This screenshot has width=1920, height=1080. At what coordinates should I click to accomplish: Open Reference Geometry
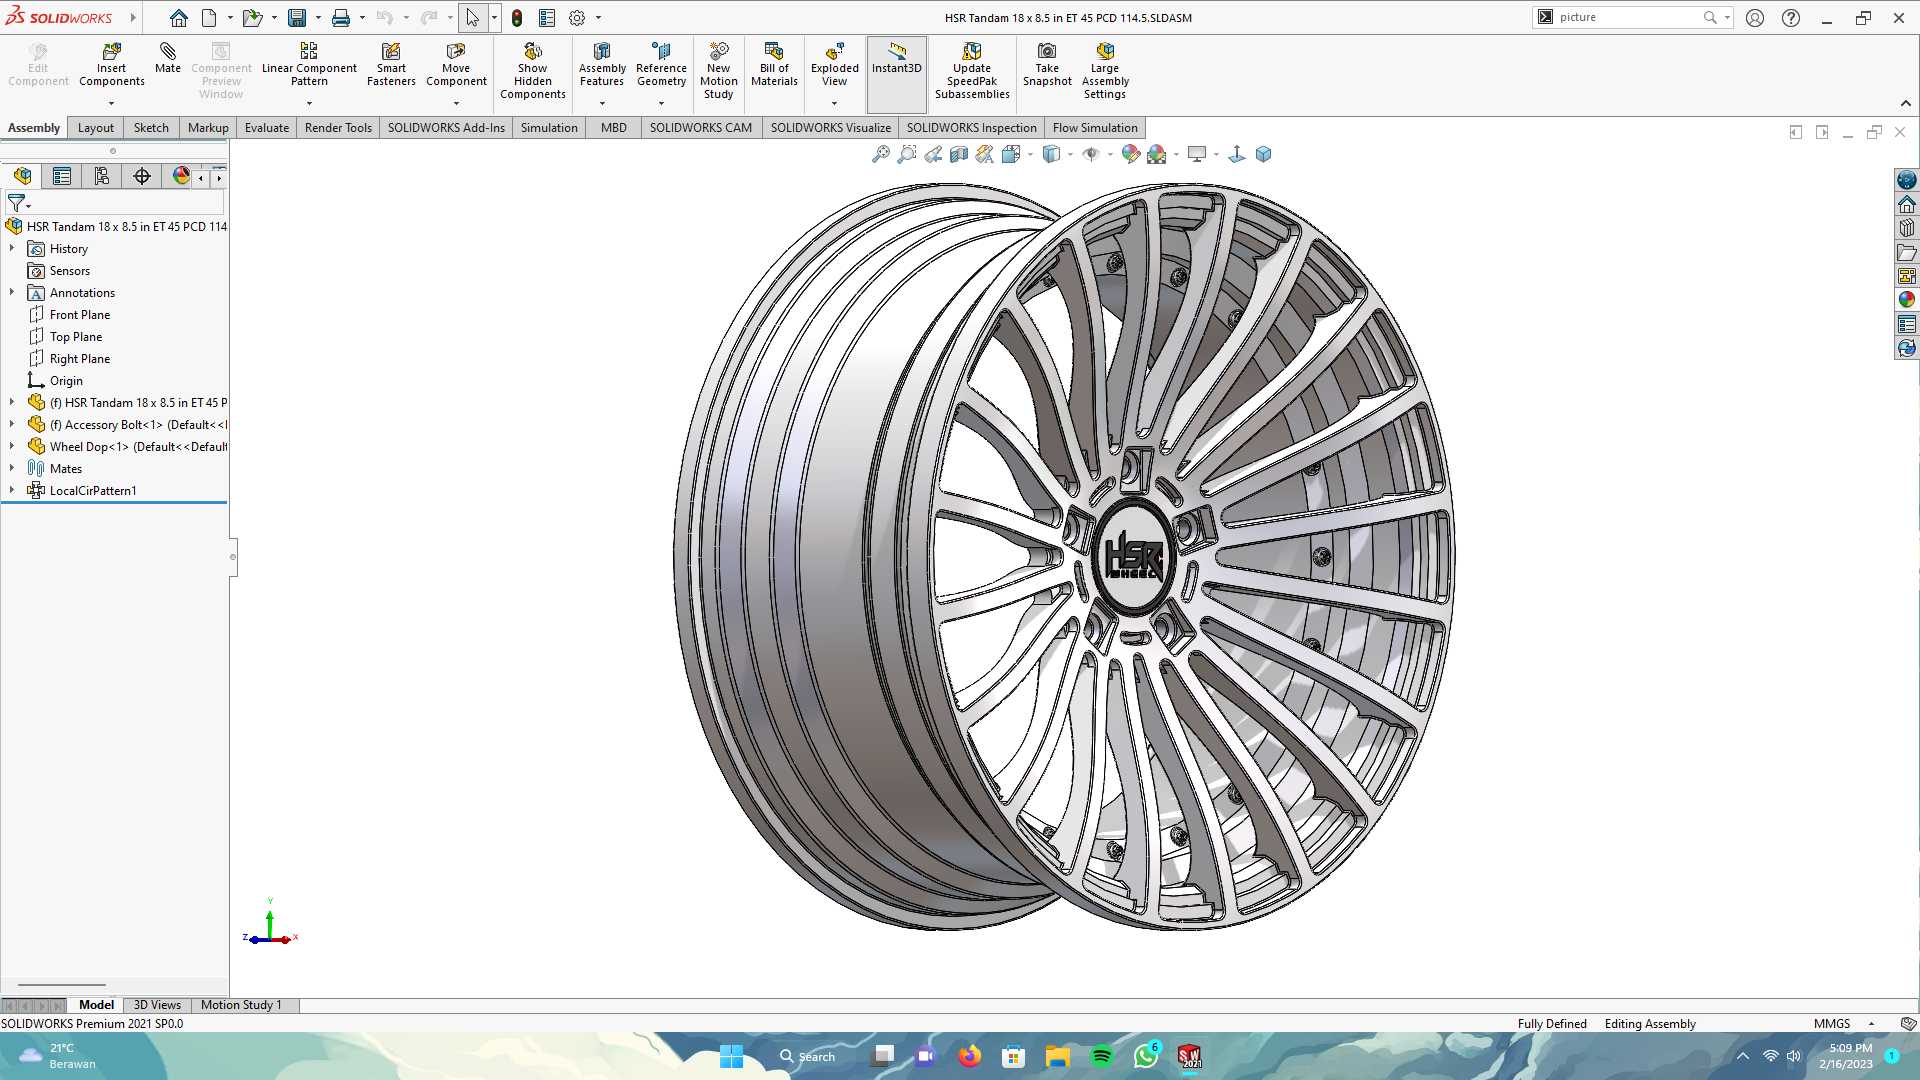coord(661,65)
